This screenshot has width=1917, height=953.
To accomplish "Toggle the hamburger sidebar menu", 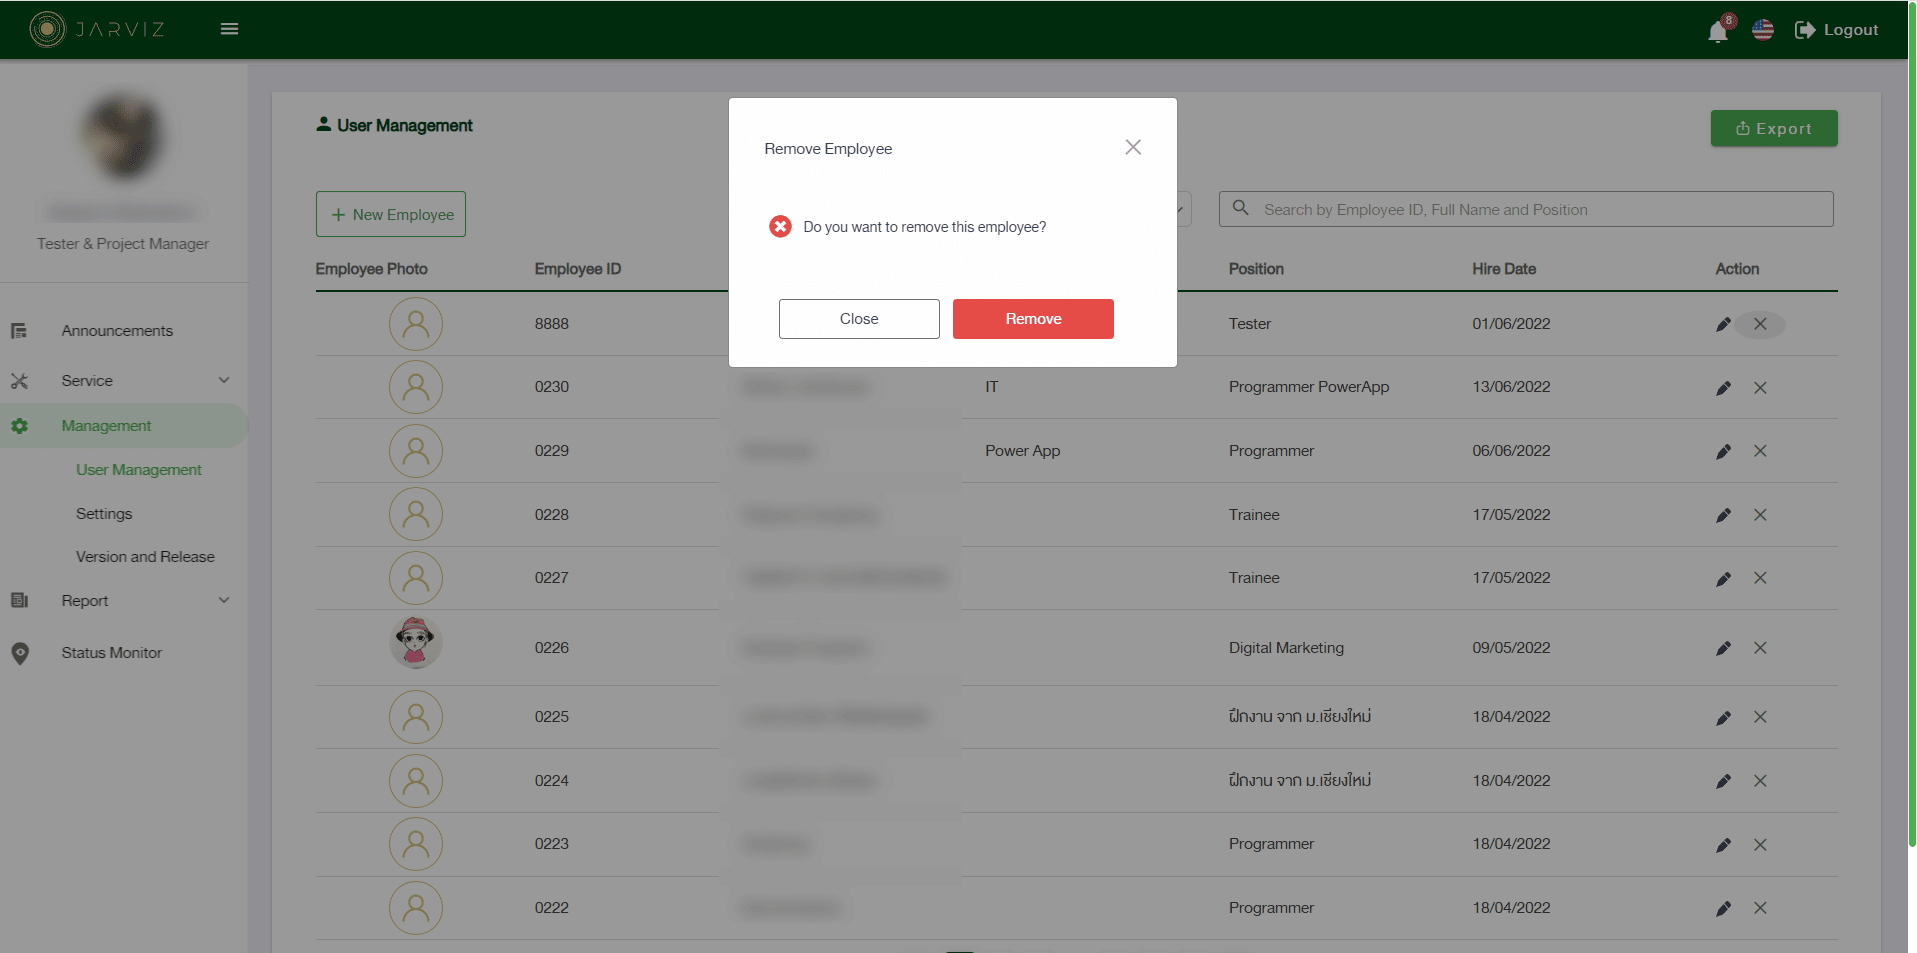I will click(x=229, y=29).
